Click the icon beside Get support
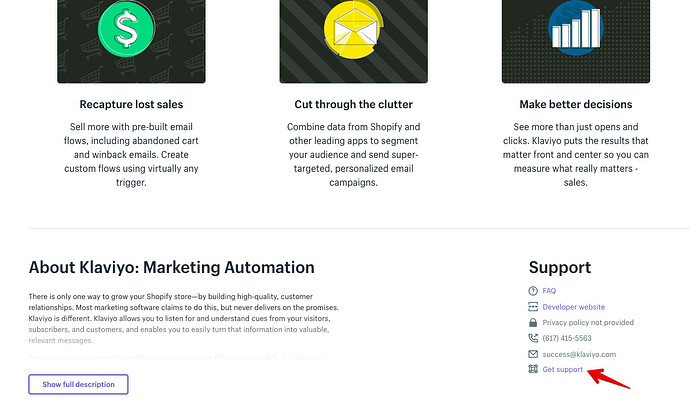690x409 pixels. point(533,370)
